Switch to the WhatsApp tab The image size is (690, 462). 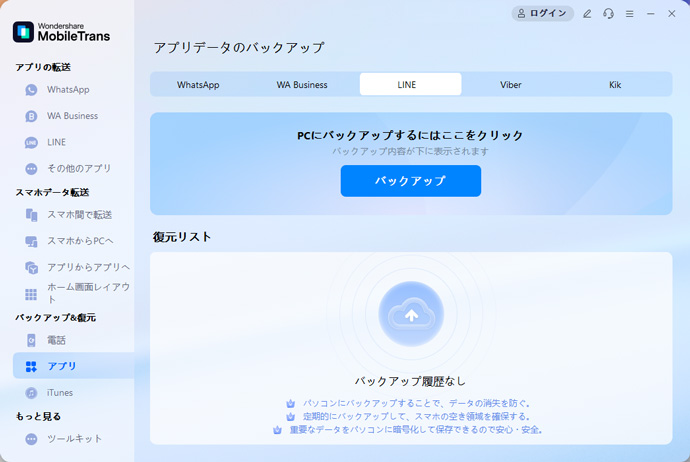click(x=198, y=84)
